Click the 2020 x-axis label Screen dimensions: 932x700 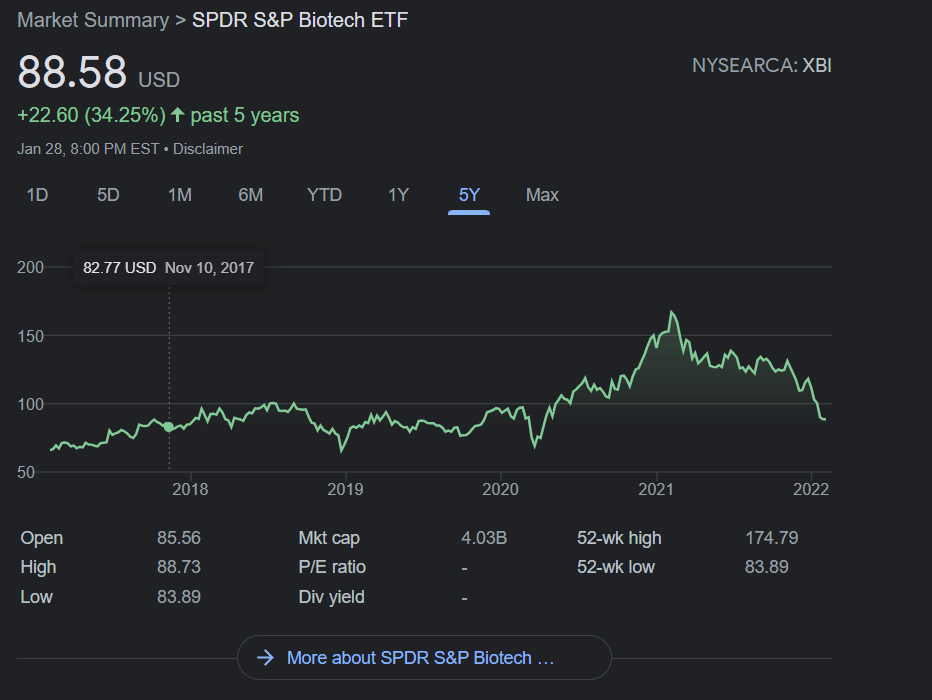(500, 489)
